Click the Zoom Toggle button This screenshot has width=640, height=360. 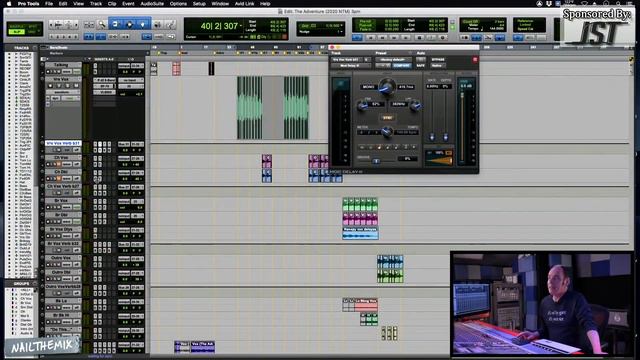tap(89, 25)
